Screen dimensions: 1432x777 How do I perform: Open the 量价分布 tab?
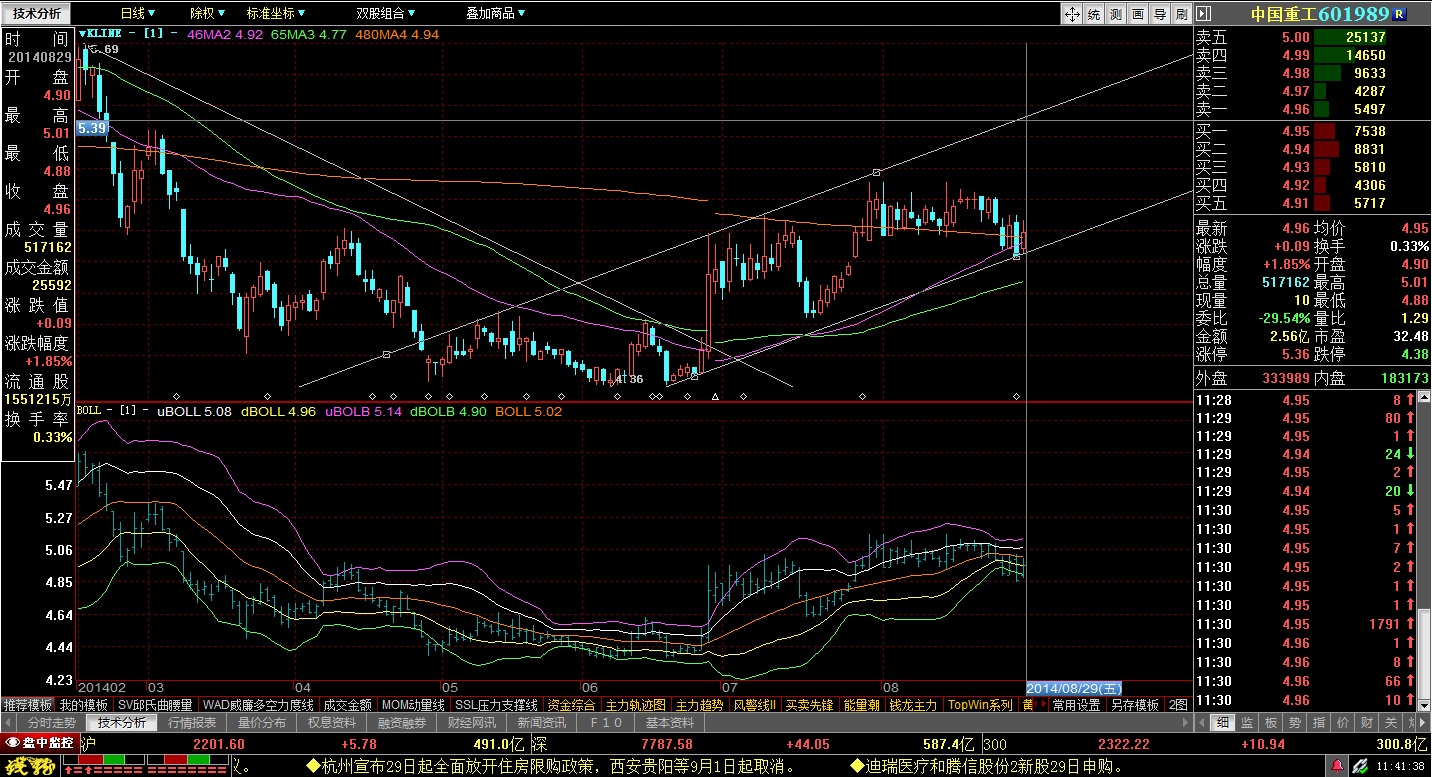[x=262, y=722]
